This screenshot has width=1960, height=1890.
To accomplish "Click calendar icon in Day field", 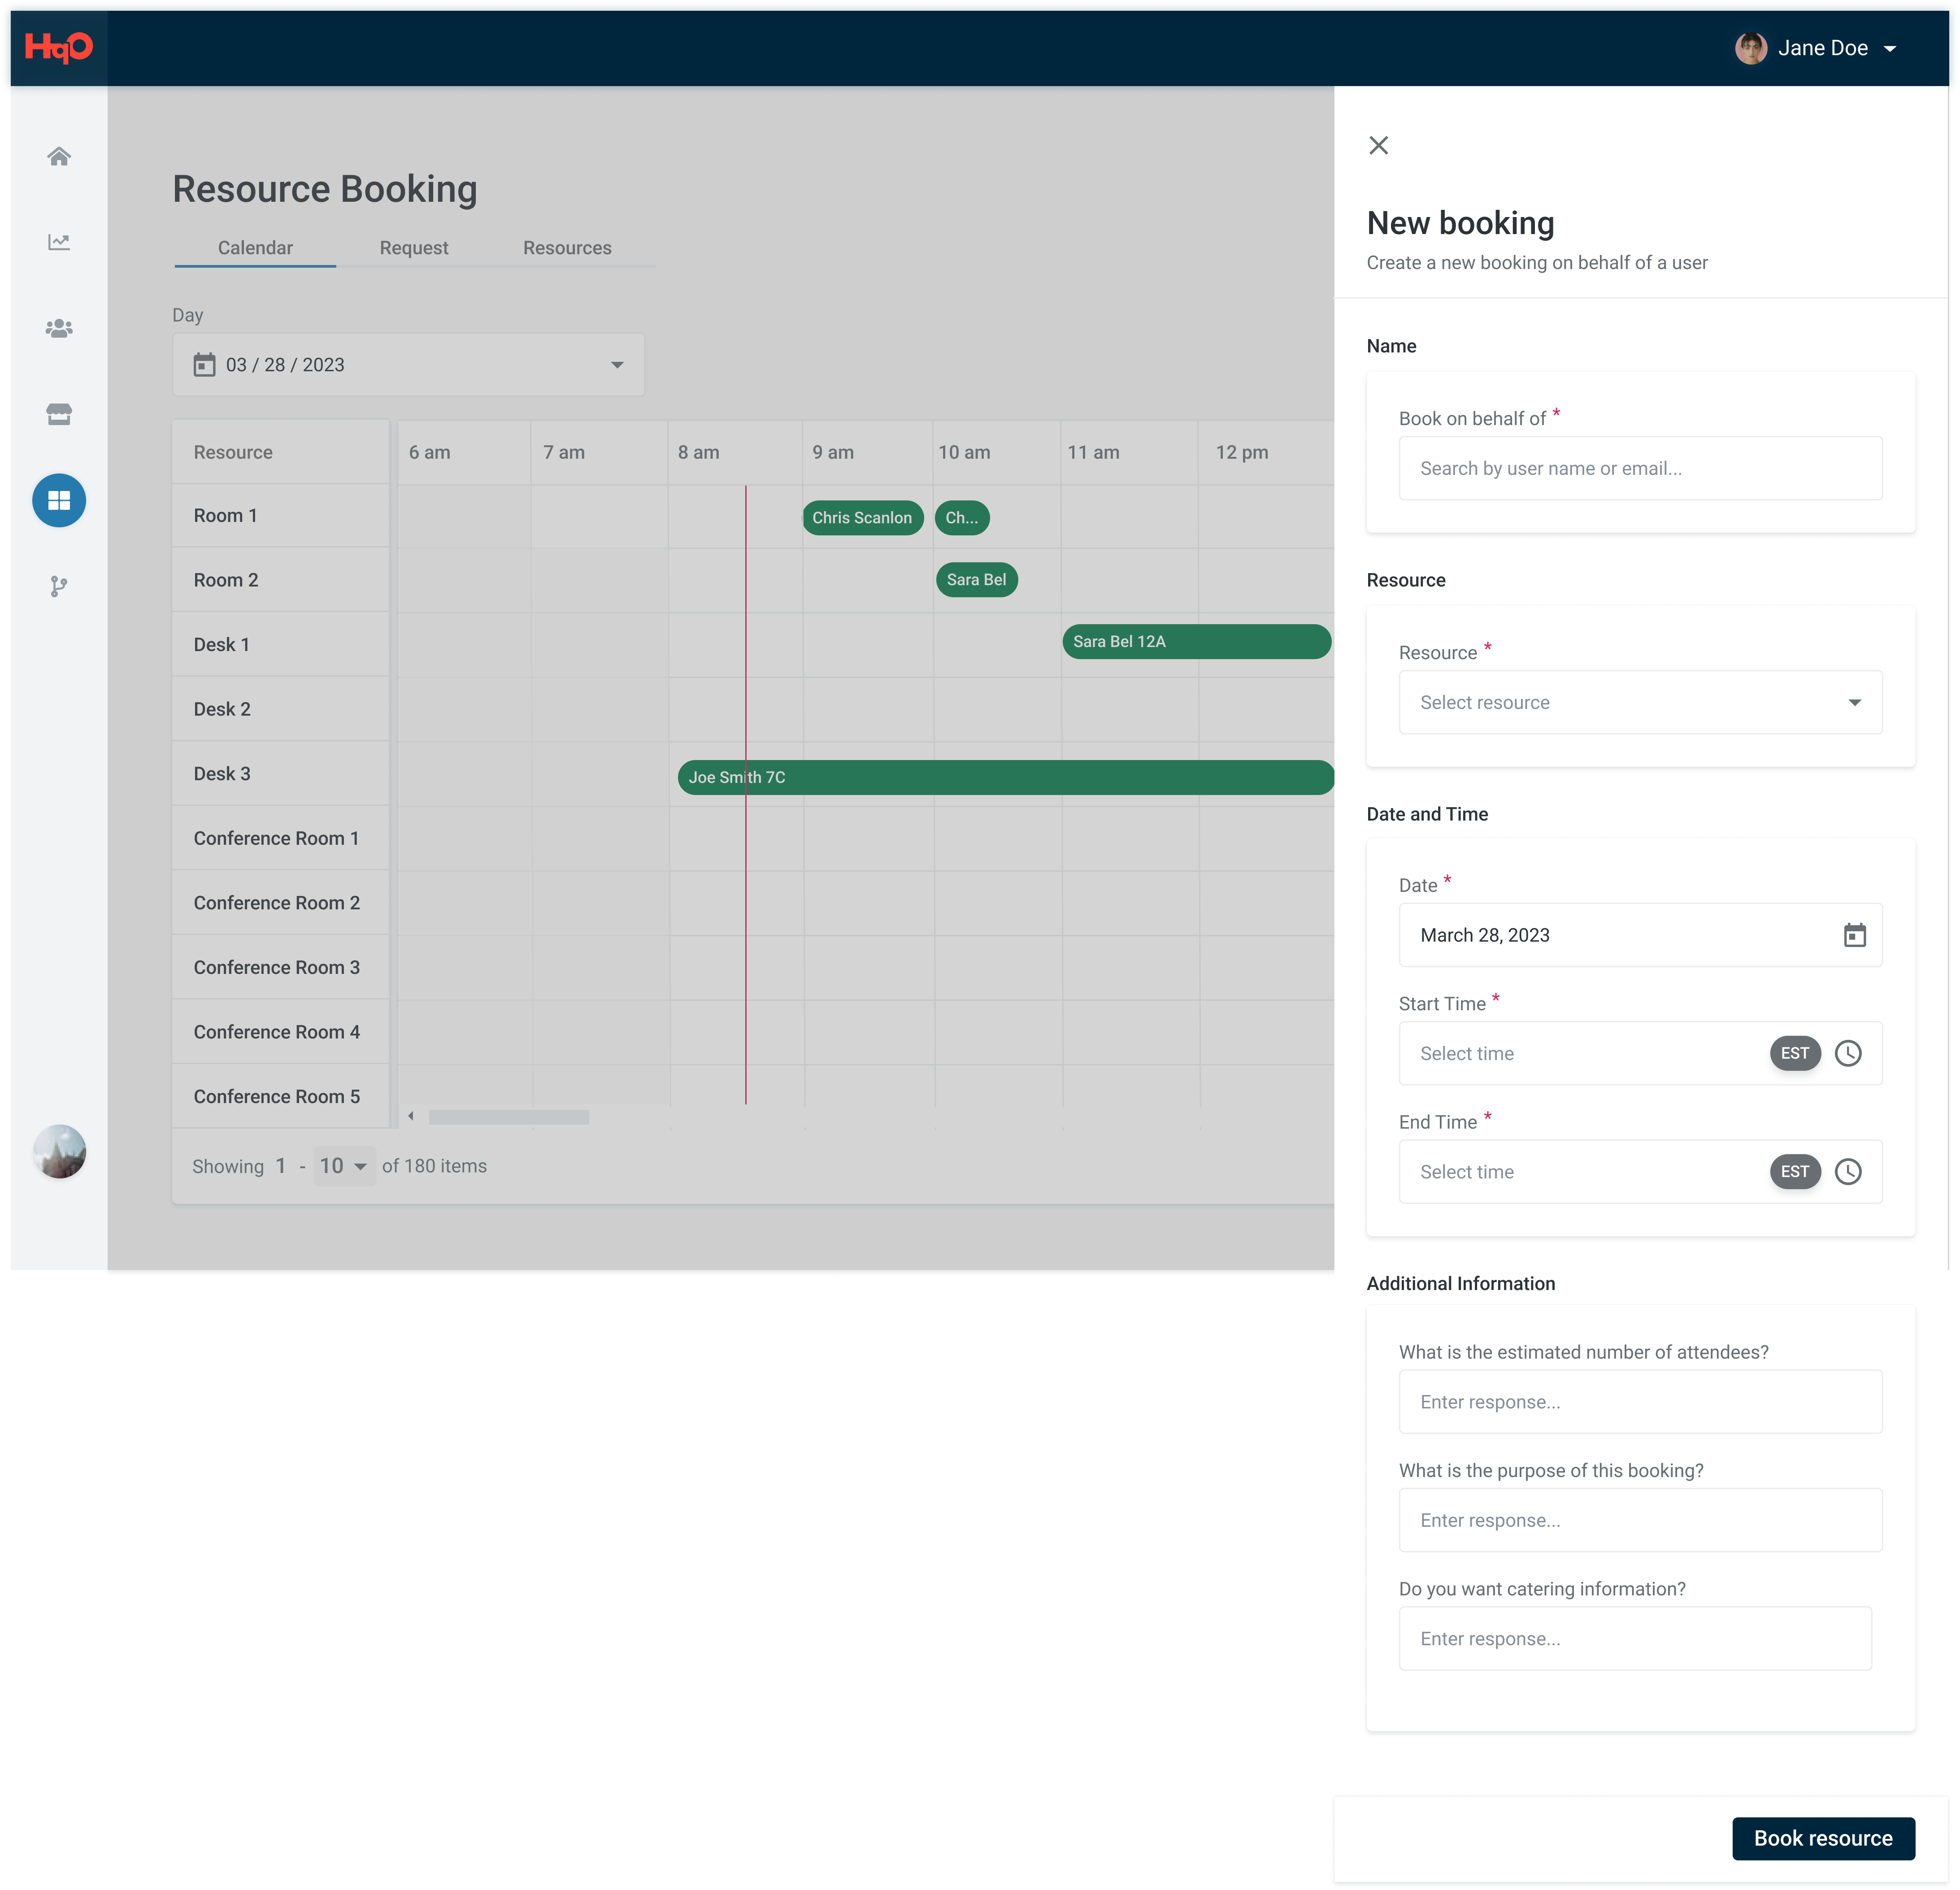I will click(x=204, y=365).
